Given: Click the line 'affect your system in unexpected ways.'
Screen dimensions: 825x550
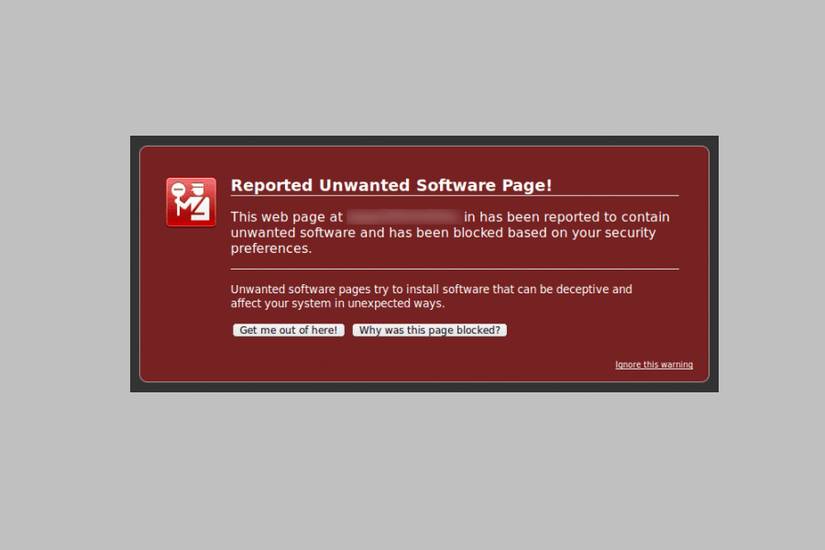Looking at the screenshot, I should coord(337,304).
